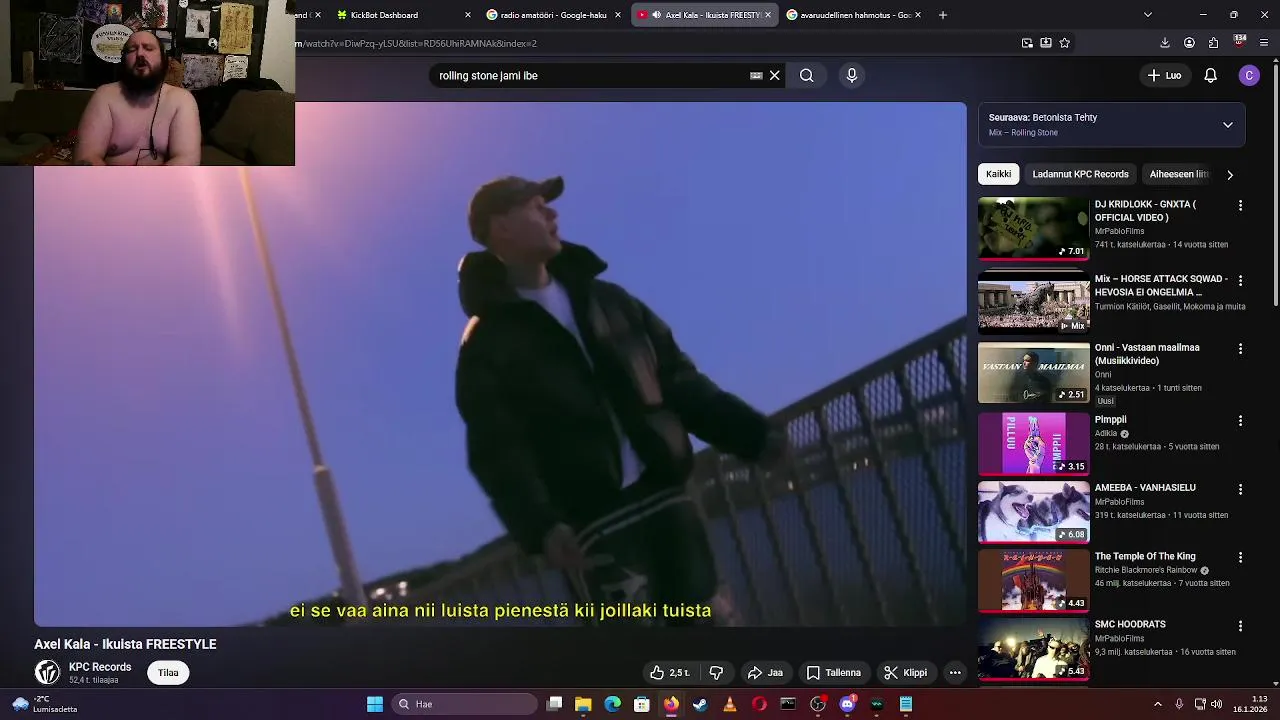Open the terminal app in the taskbar
Image resolution: width=1280 pixels, height=720 pixels.
point(788,704)
